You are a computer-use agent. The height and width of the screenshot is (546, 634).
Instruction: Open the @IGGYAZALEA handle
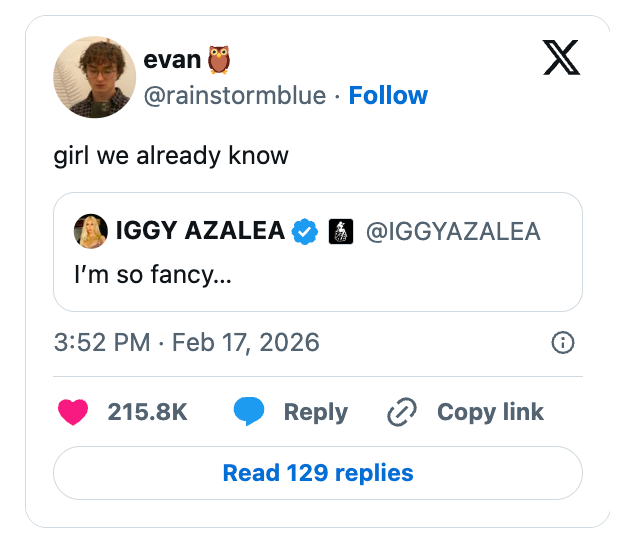[453, 232]
